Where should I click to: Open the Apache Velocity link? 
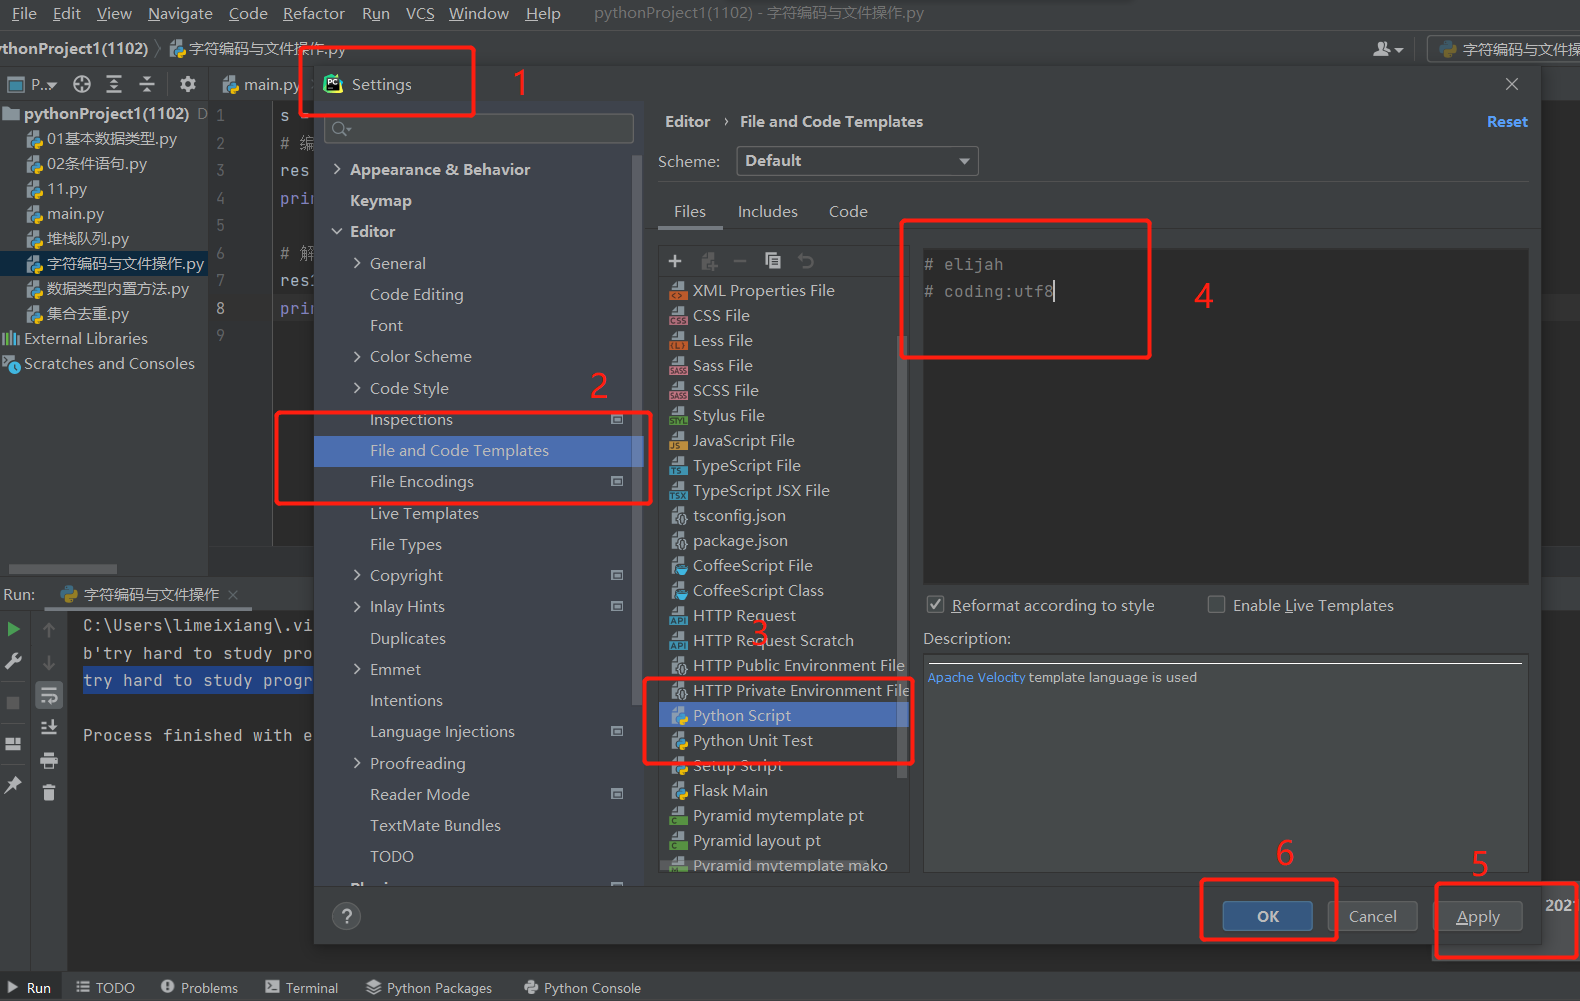coord(976,677)
